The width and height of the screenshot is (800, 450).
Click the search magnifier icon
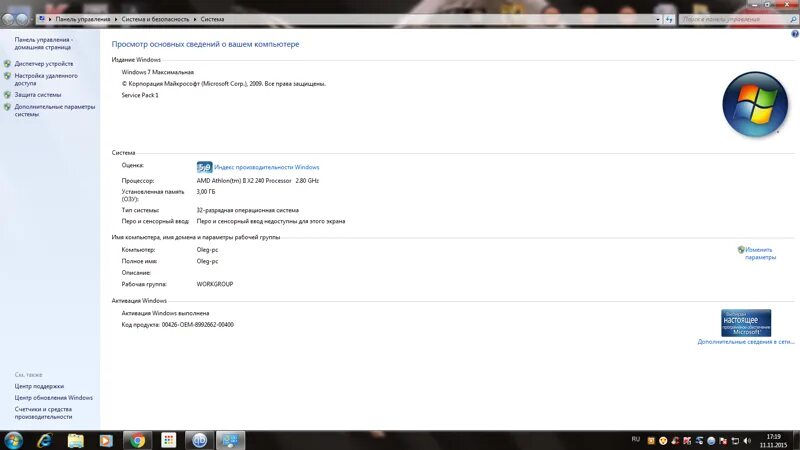tap(793, 19)
